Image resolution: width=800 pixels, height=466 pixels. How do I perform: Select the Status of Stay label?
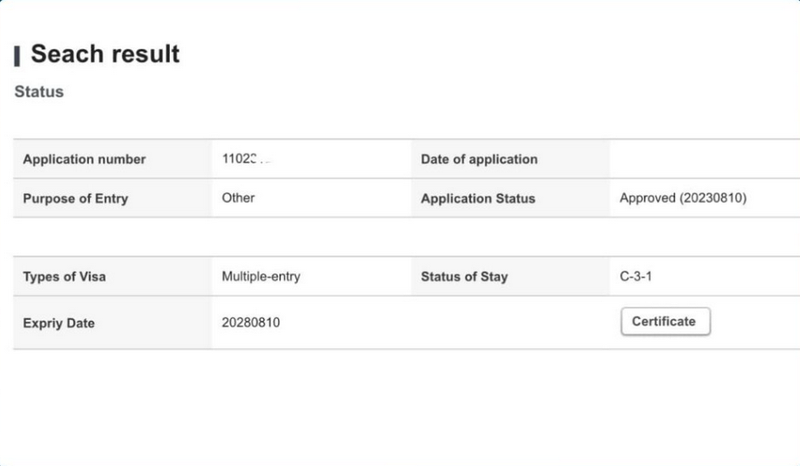coord(464,277)
